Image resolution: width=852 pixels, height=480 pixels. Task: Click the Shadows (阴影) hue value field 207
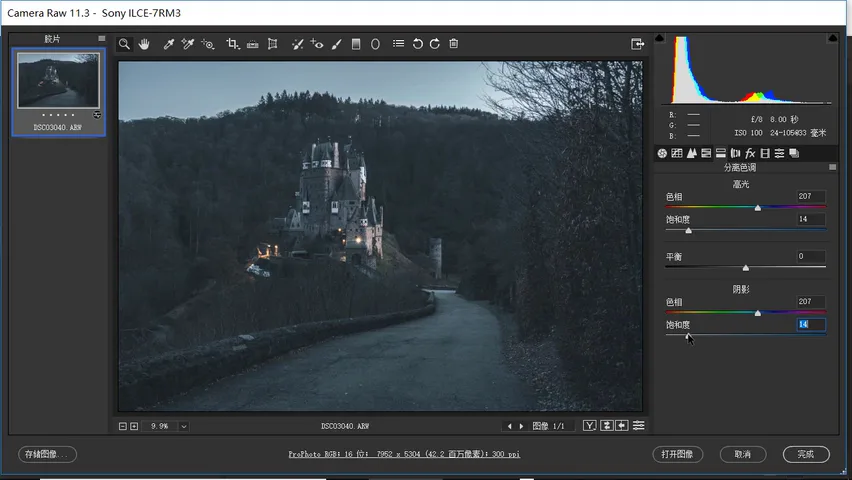click(811, 302)
